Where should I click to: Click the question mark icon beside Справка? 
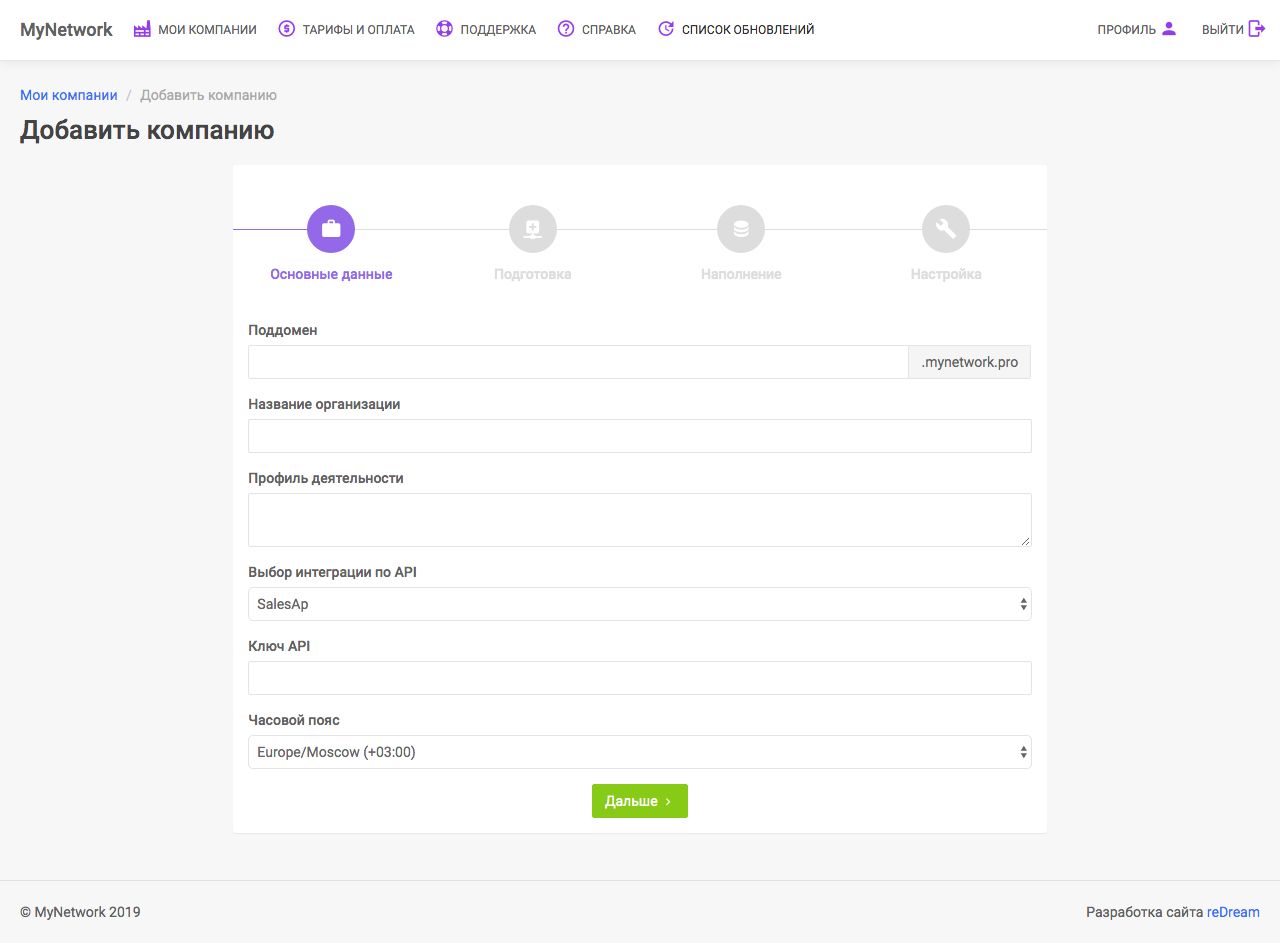click(x=566, y=29)
